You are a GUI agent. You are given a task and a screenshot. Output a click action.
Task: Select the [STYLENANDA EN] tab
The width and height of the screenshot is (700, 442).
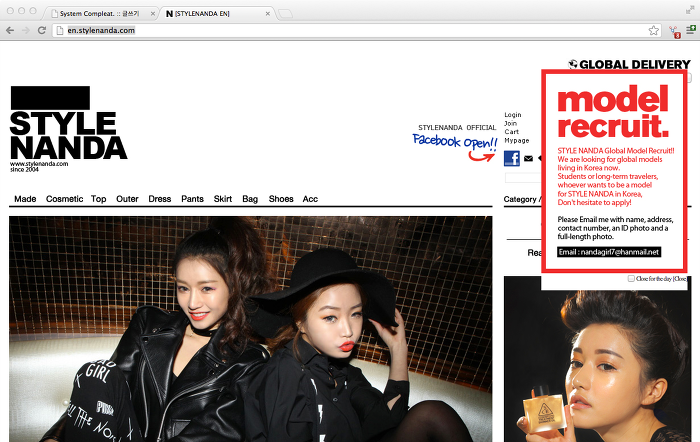pyautogui.click(x=216, y=14)
